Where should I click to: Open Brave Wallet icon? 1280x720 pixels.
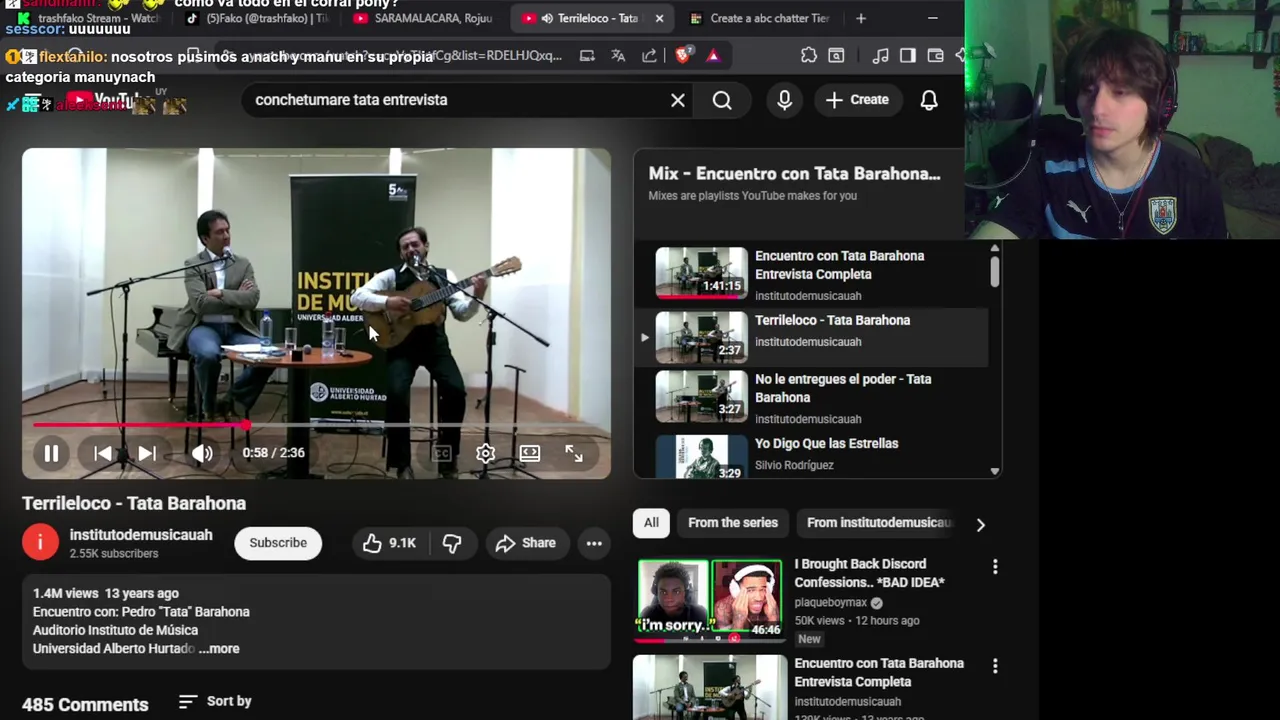(935, 56)
